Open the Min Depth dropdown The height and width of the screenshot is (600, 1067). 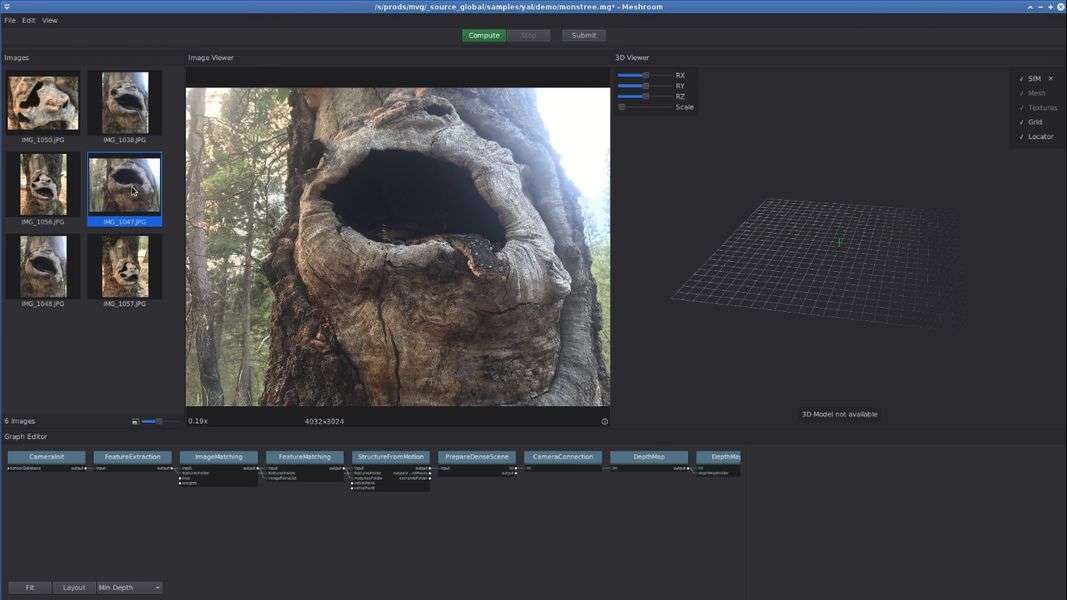point(130,588)
